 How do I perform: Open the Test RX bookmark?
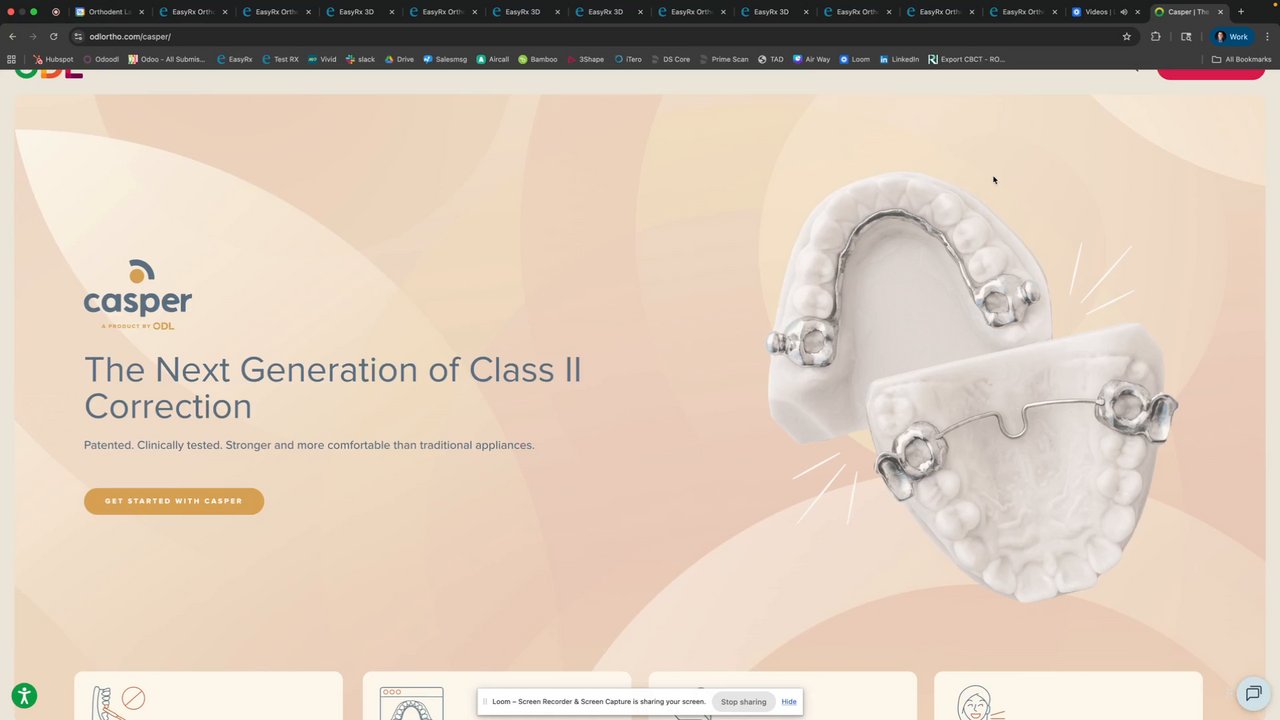pyautogui.click(x=280, y=59)
